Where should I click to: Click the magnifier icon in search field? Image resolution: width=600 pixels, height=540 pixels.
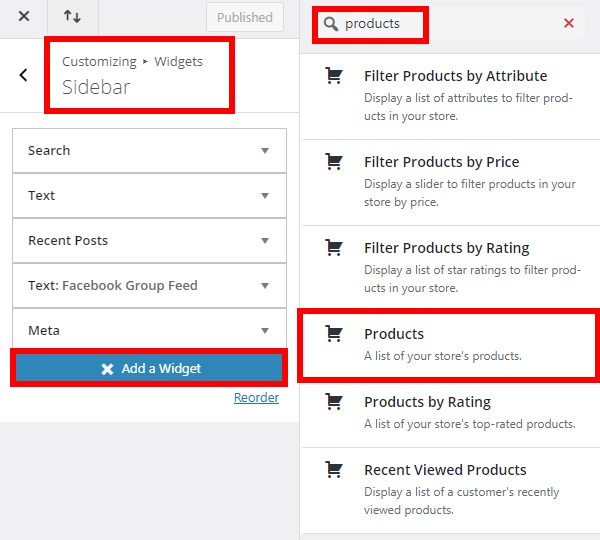(331, 24)
